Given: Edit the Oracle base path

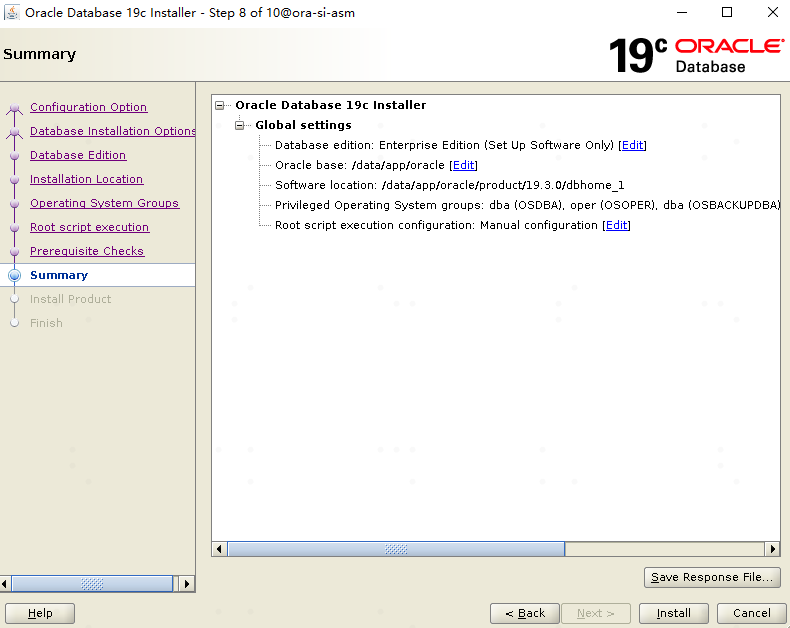Looking at the screenshot, I should click(464, 165).
